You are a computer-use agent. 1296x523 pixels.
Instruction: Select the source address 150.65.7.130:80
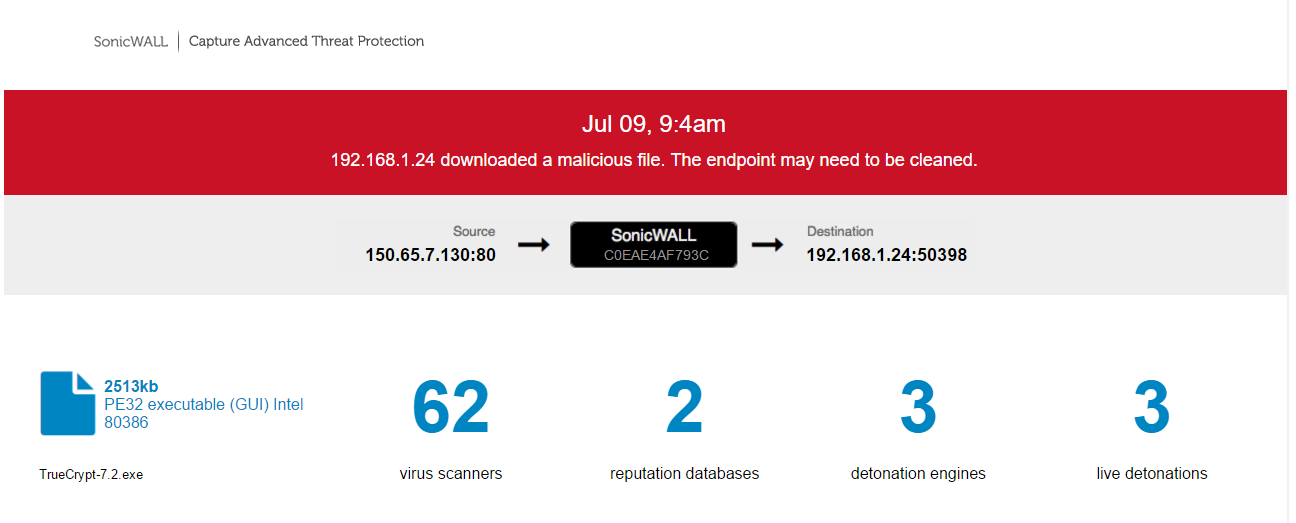coord(430,255)
